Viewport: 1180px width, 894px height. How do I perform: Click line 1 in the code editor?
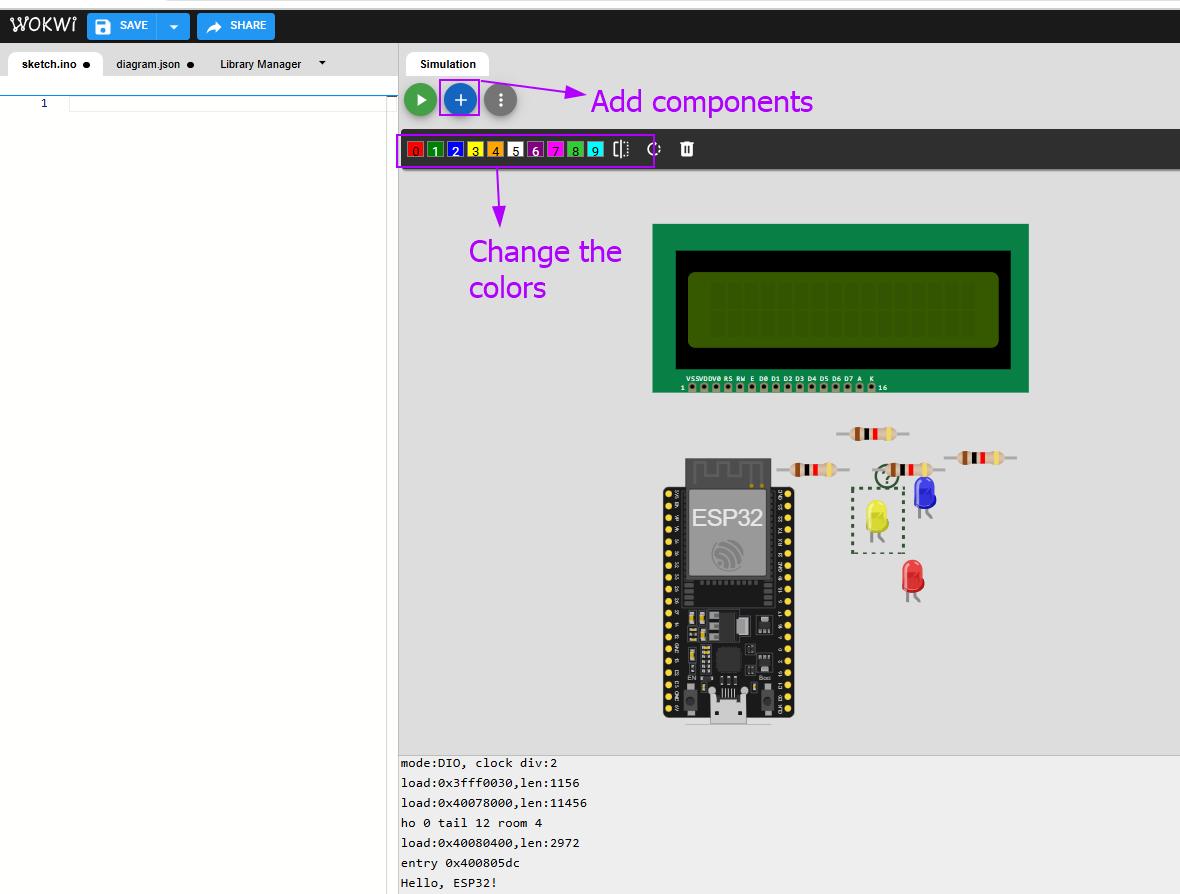pyautogui.click(x=233, y=103)
